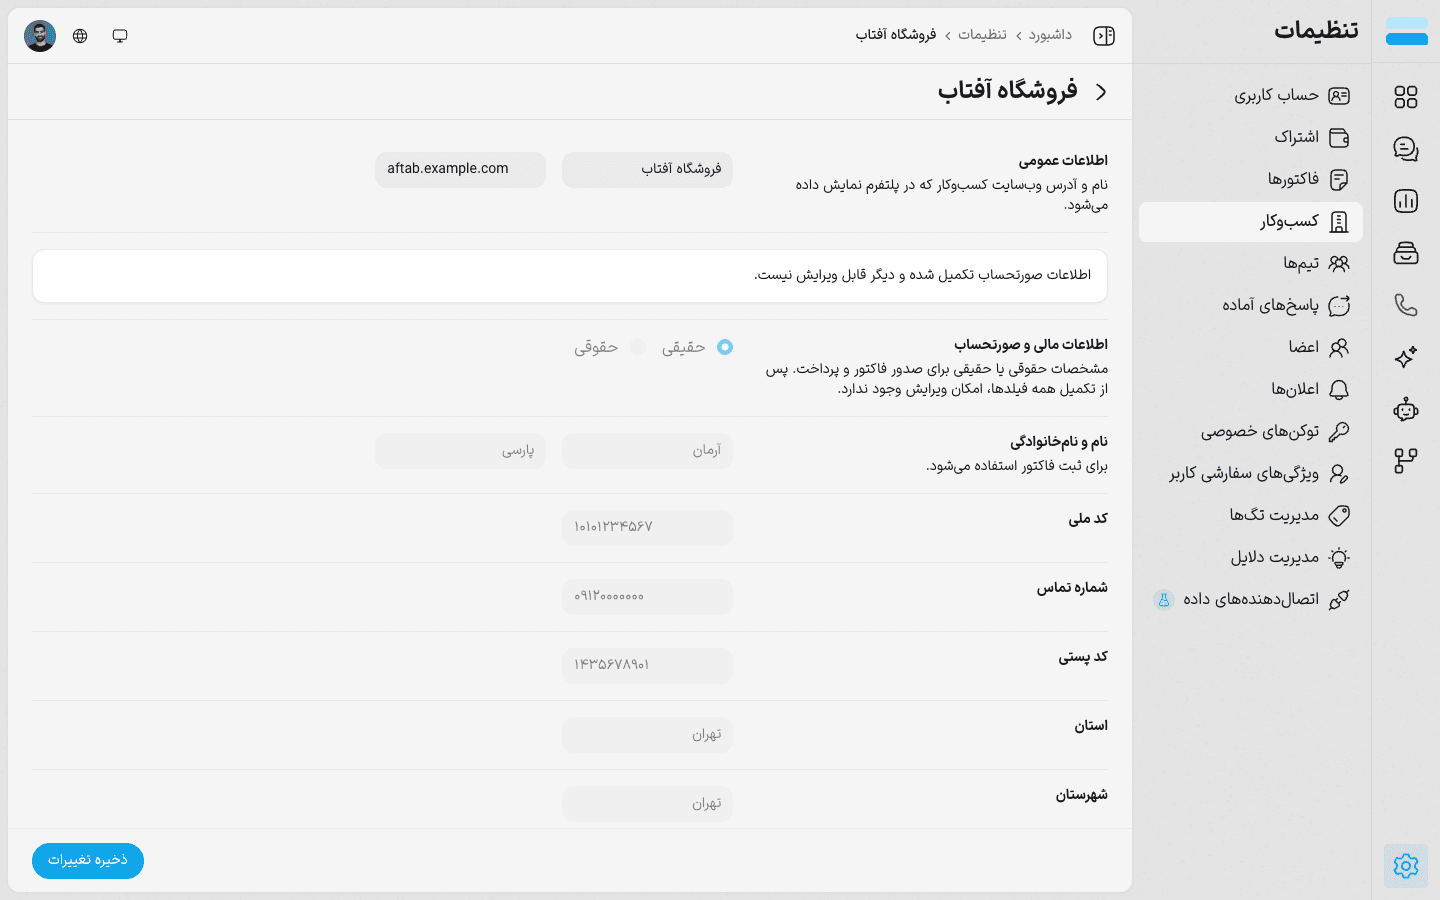
Task: Click the استان field showing تهران
Action: tap(647, 735)
